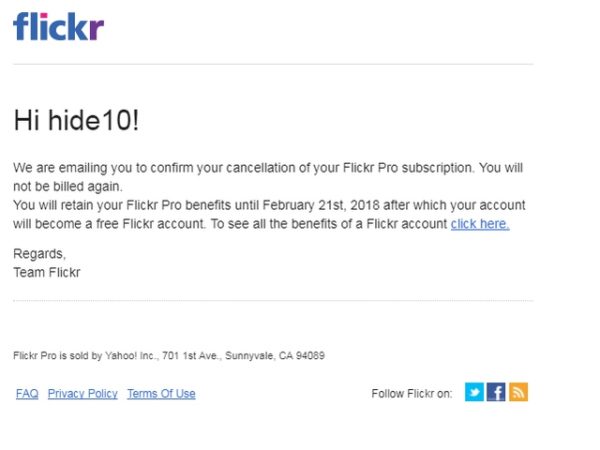The image size is (600, 450).
Task: Open the Terms Of Use link
Action: point(161,393)
